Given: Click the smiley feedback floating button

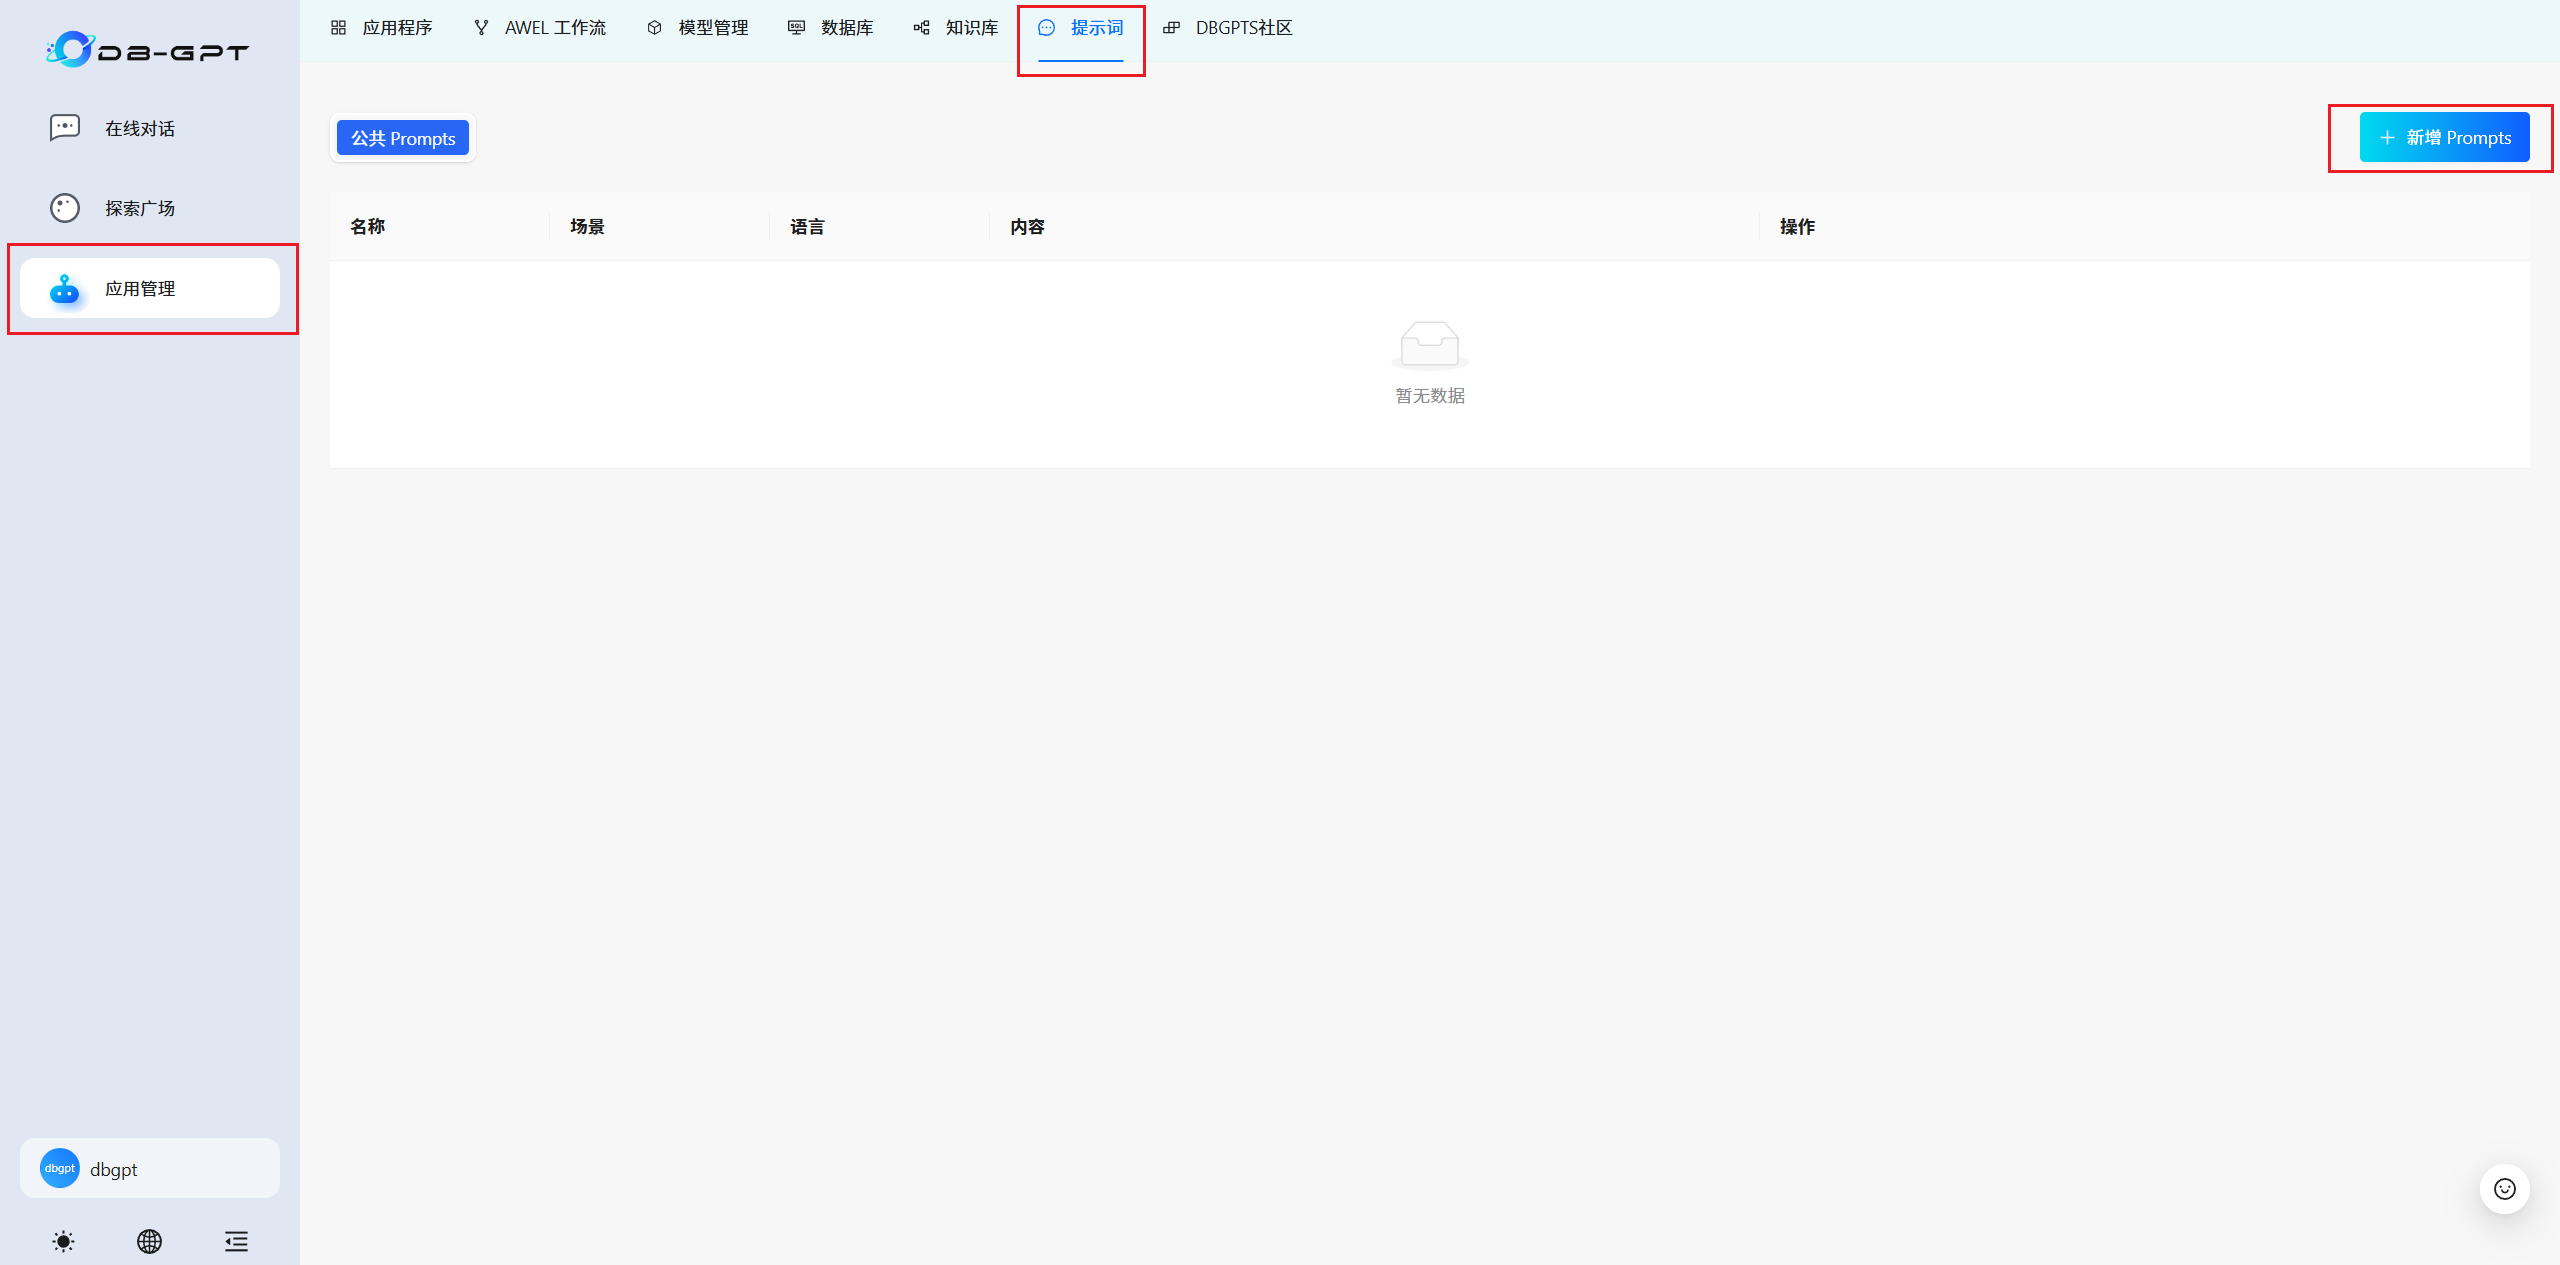Looking at the screenshot, I should [x=2504, y=1189].
